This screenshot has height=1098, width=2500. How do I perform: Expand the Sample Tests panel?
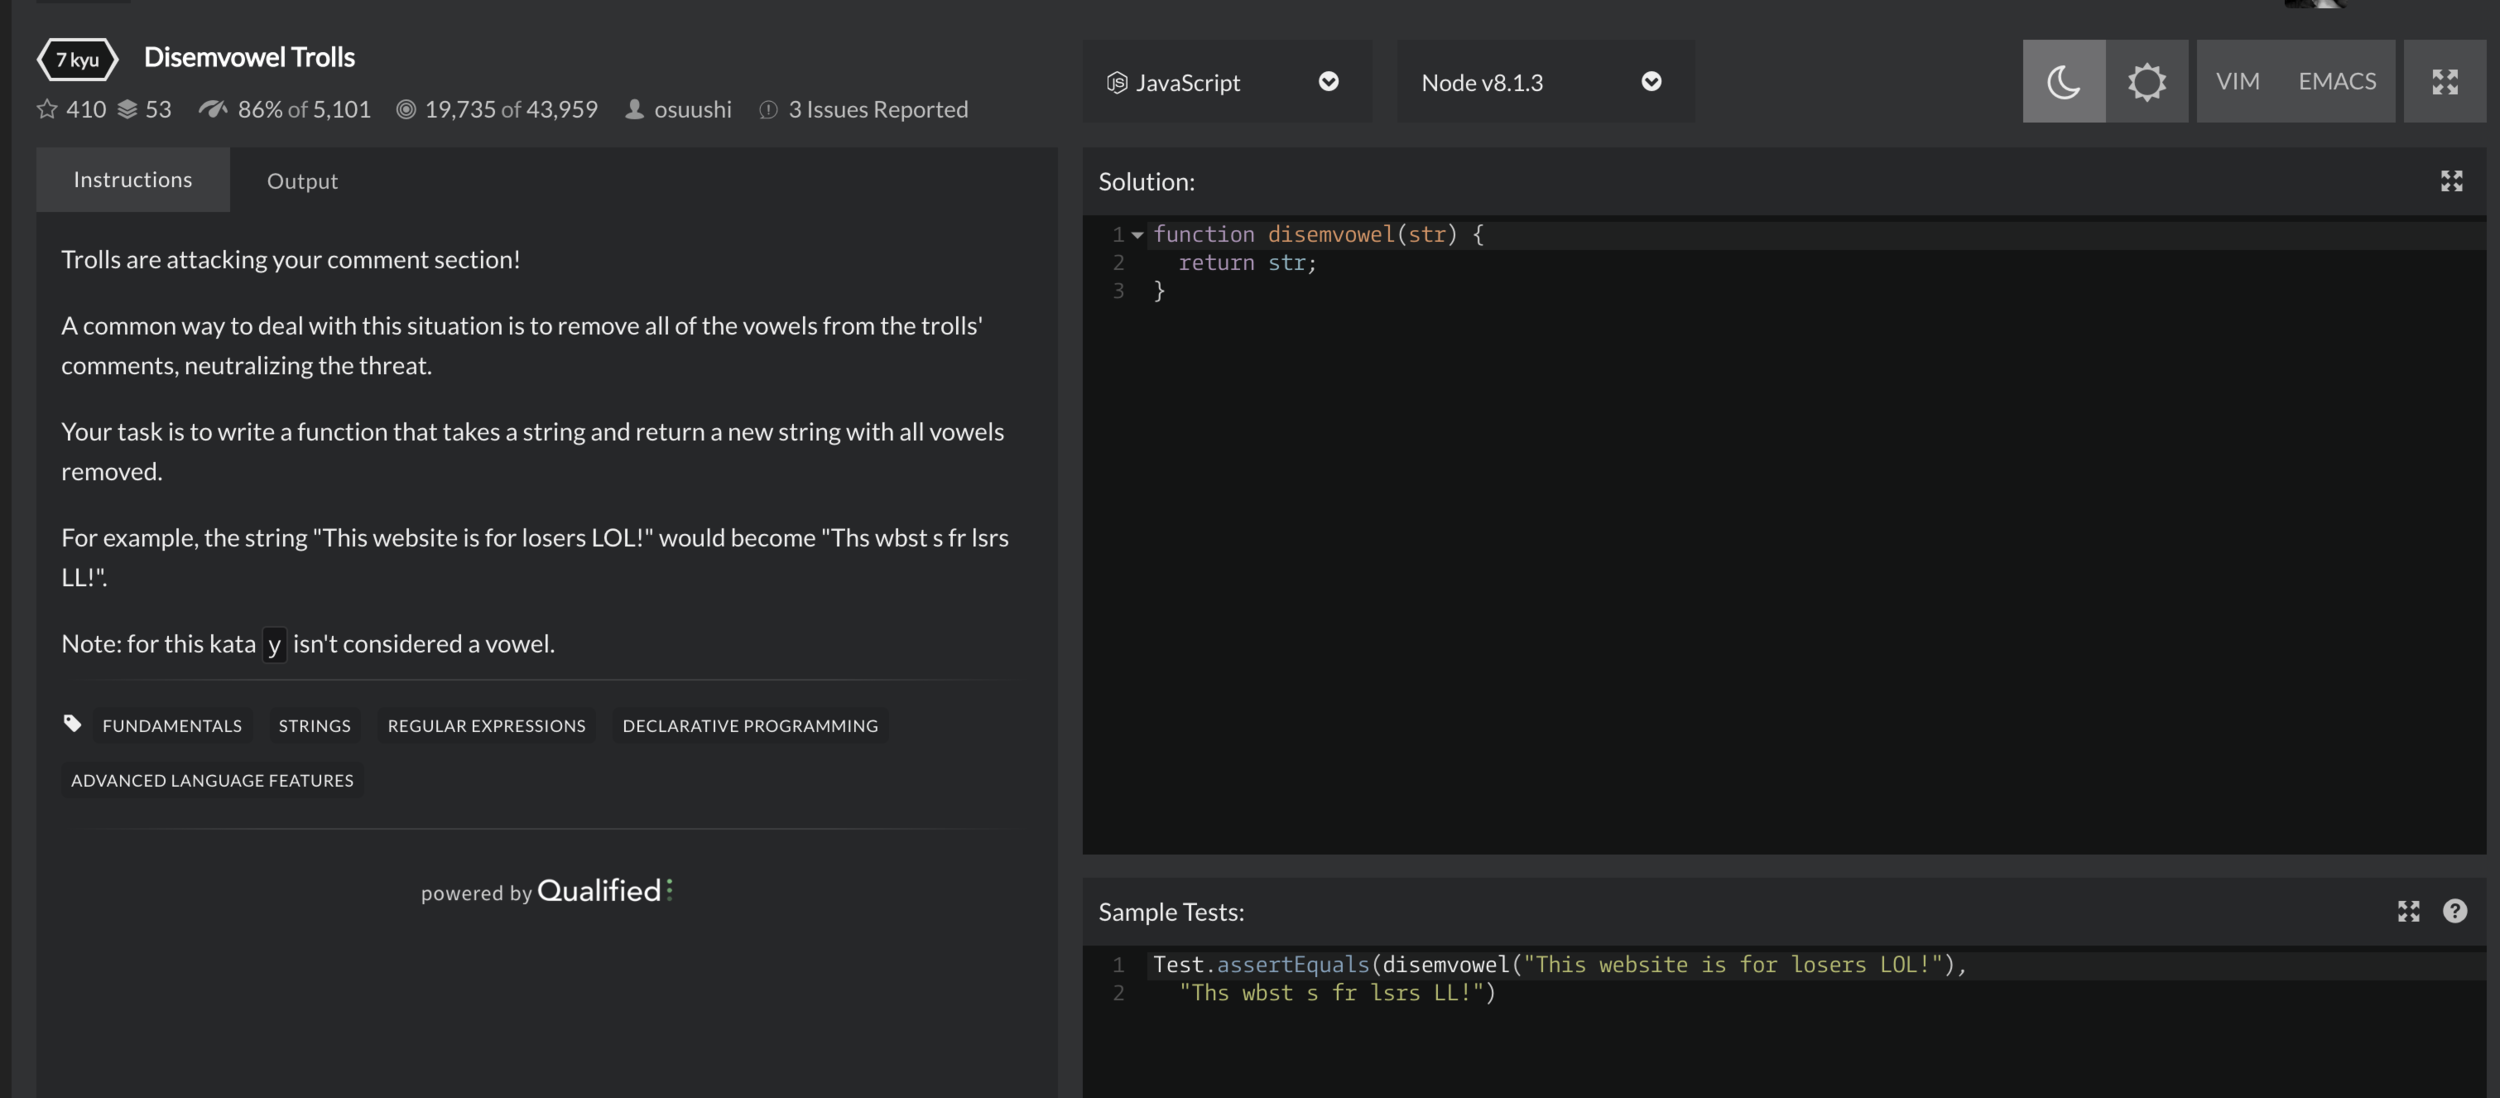[2408, 911]
